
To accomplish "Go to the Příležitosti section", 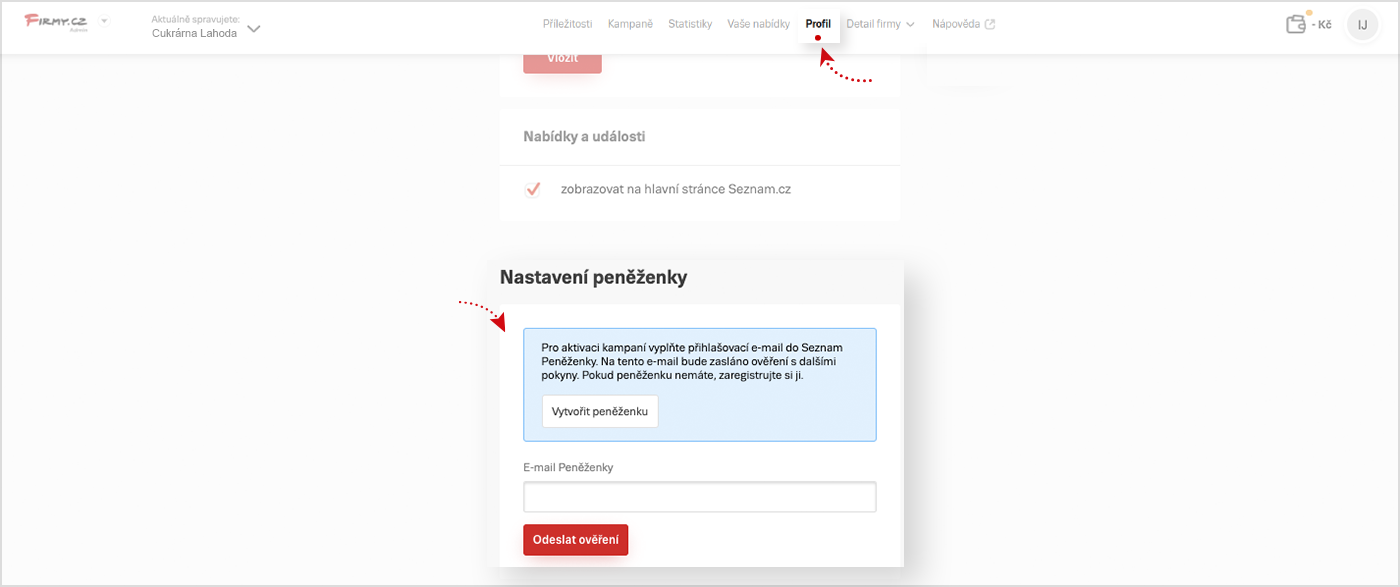I will 567,24.
